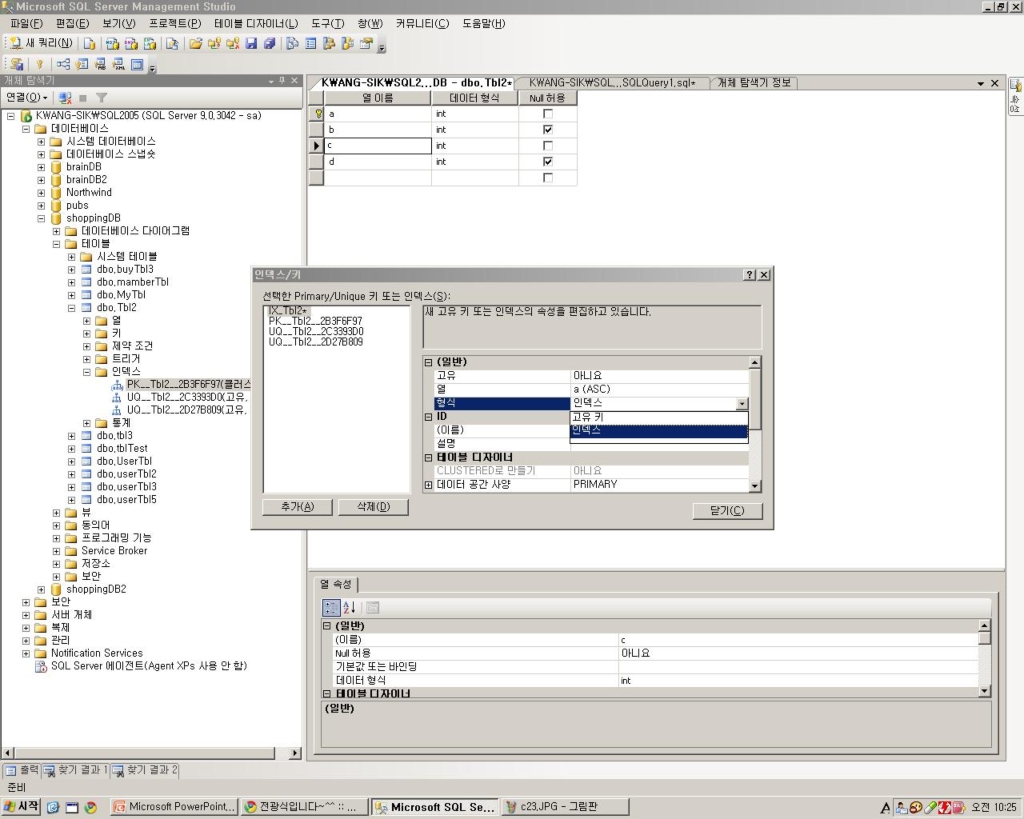Image resolution: width=1024 pixels, height=819 pixels.
Task: Click the Open File folder icon
Action: [195, 44]
